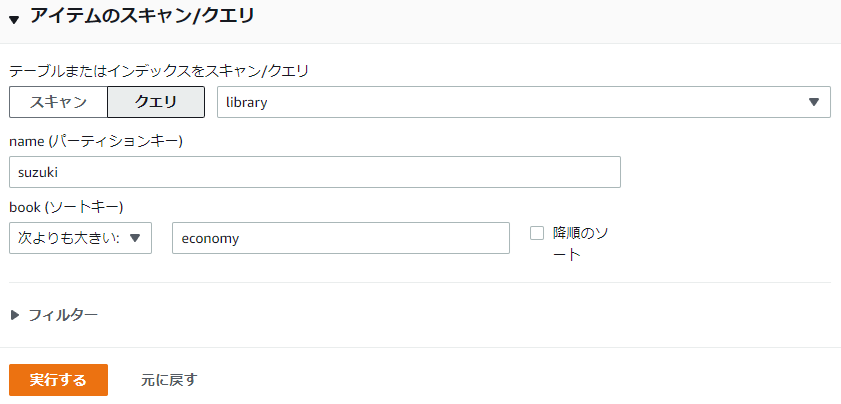Collapse the アイテムのスキャン/クエリ section triangle
The image size is (841, 404).
(14, 18)
